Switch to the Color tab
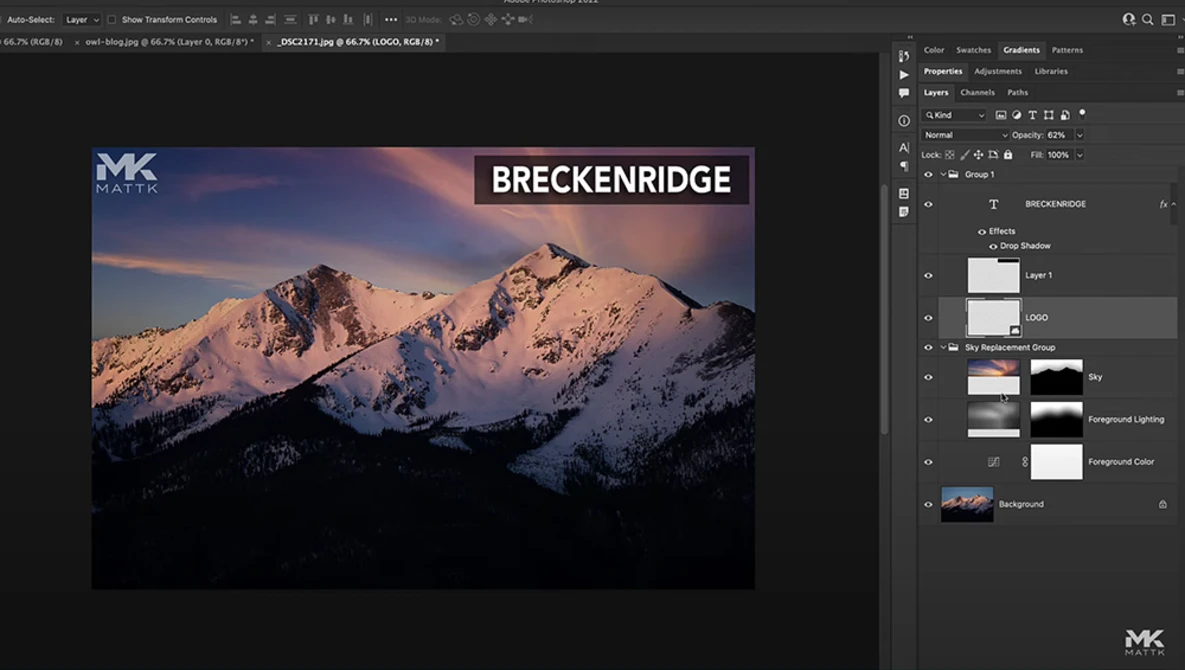Screen dimensions: 1185x670 pos(934,50)
